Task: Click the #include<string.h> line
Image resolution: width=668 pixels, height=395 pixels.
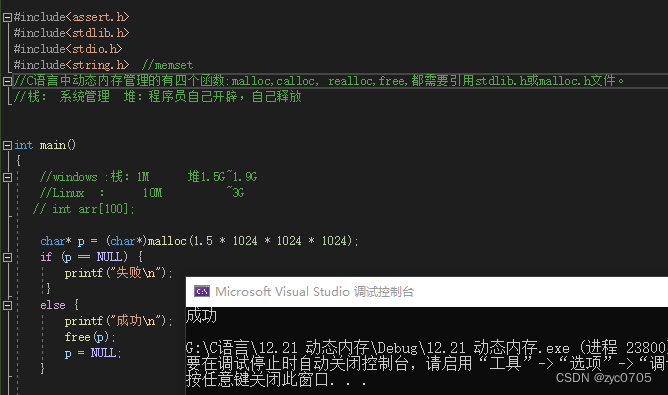Action: click(71, 65)
